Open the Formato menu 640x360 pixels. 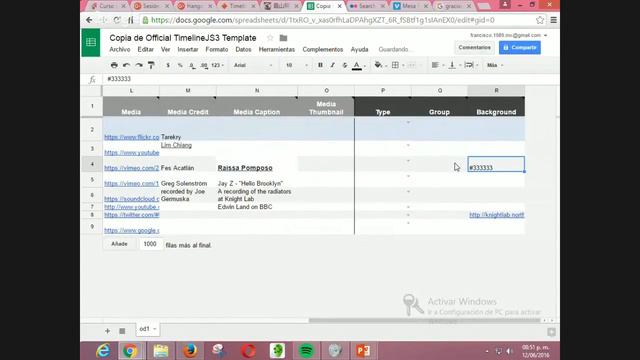[x=216, y=49]
